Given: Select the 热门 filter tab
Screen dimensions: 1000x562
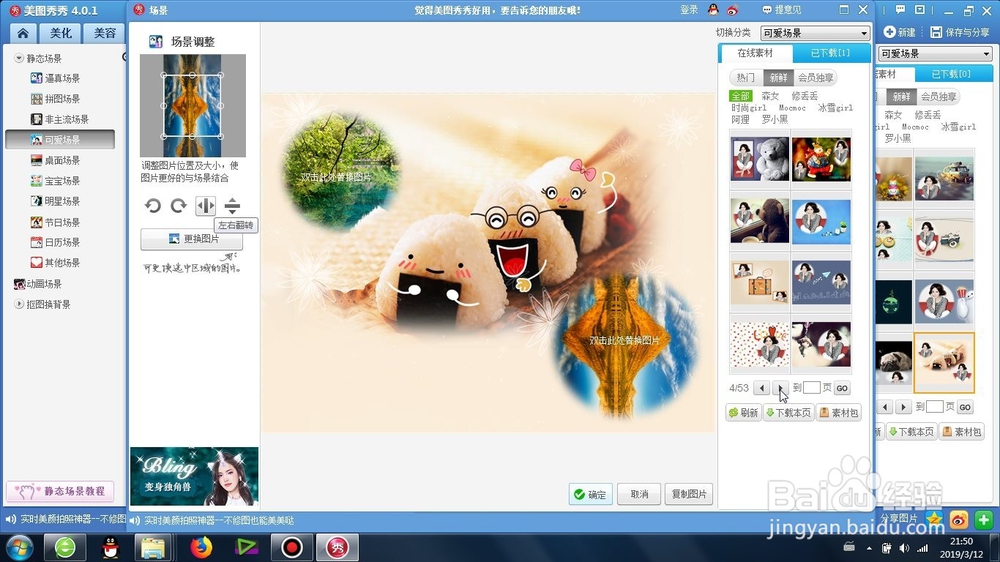Looking at the screenshot, I should (x=746, y=77).
